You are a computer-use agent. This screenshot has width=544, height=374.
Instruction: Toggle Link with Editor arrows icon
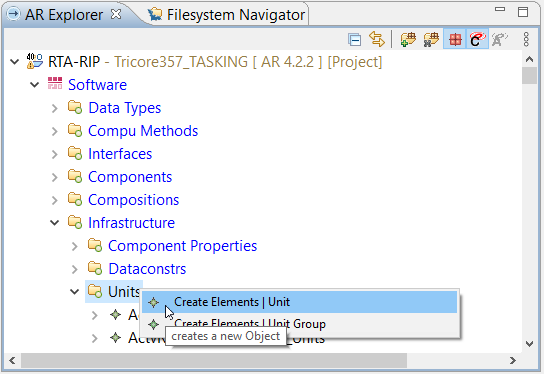coord(377,39)
